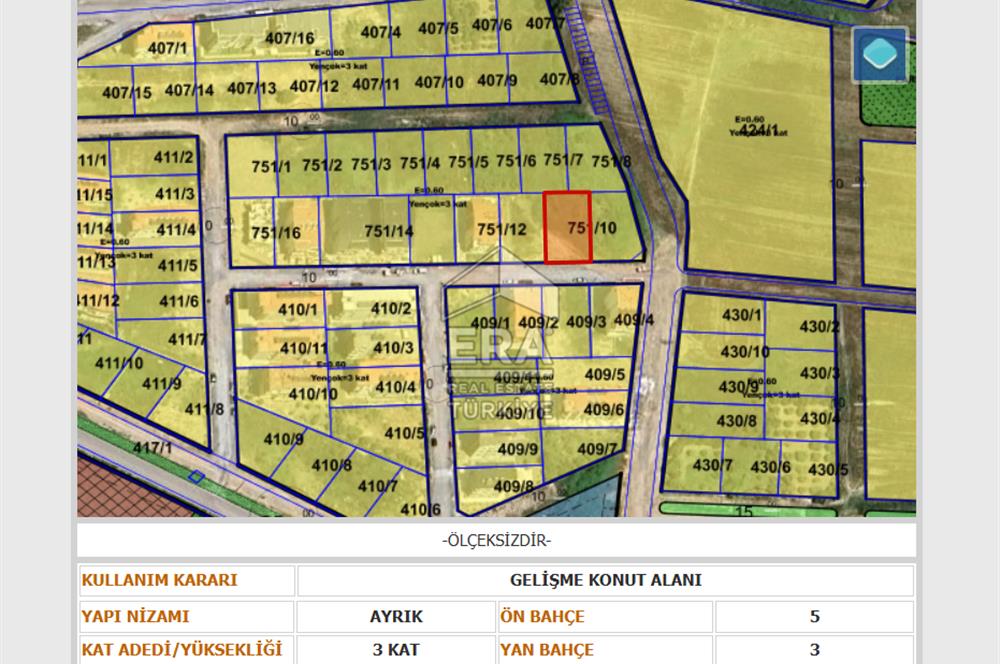Select the GELİŞME KONUT ALANI value cell
This screenshot has width=1000, height=664.
[605, 581]
